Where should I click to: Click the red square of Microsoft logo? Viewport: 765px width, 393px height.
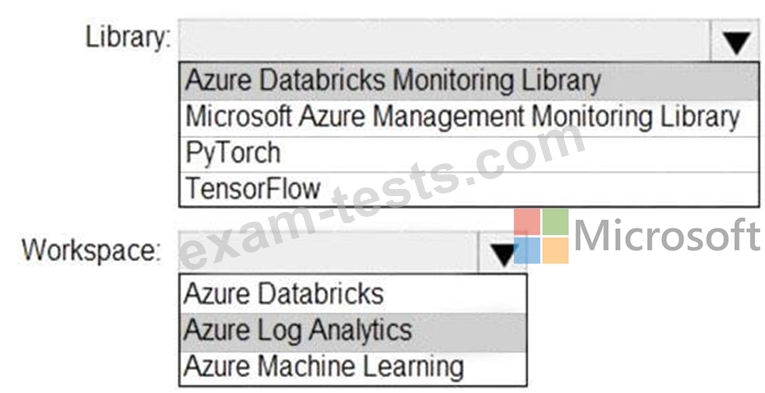527,222
